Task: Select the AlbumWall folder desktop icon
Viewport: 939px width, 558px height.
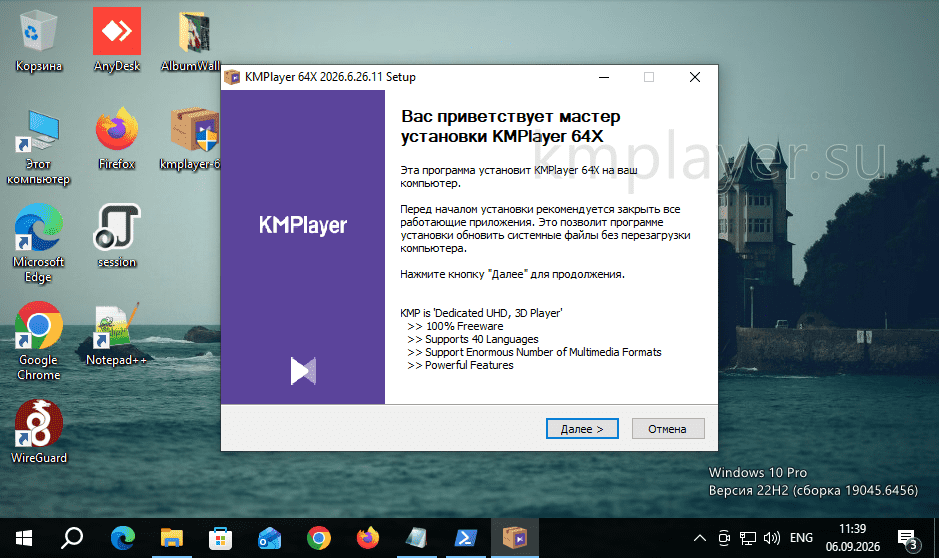Action: tap(192, 41)
